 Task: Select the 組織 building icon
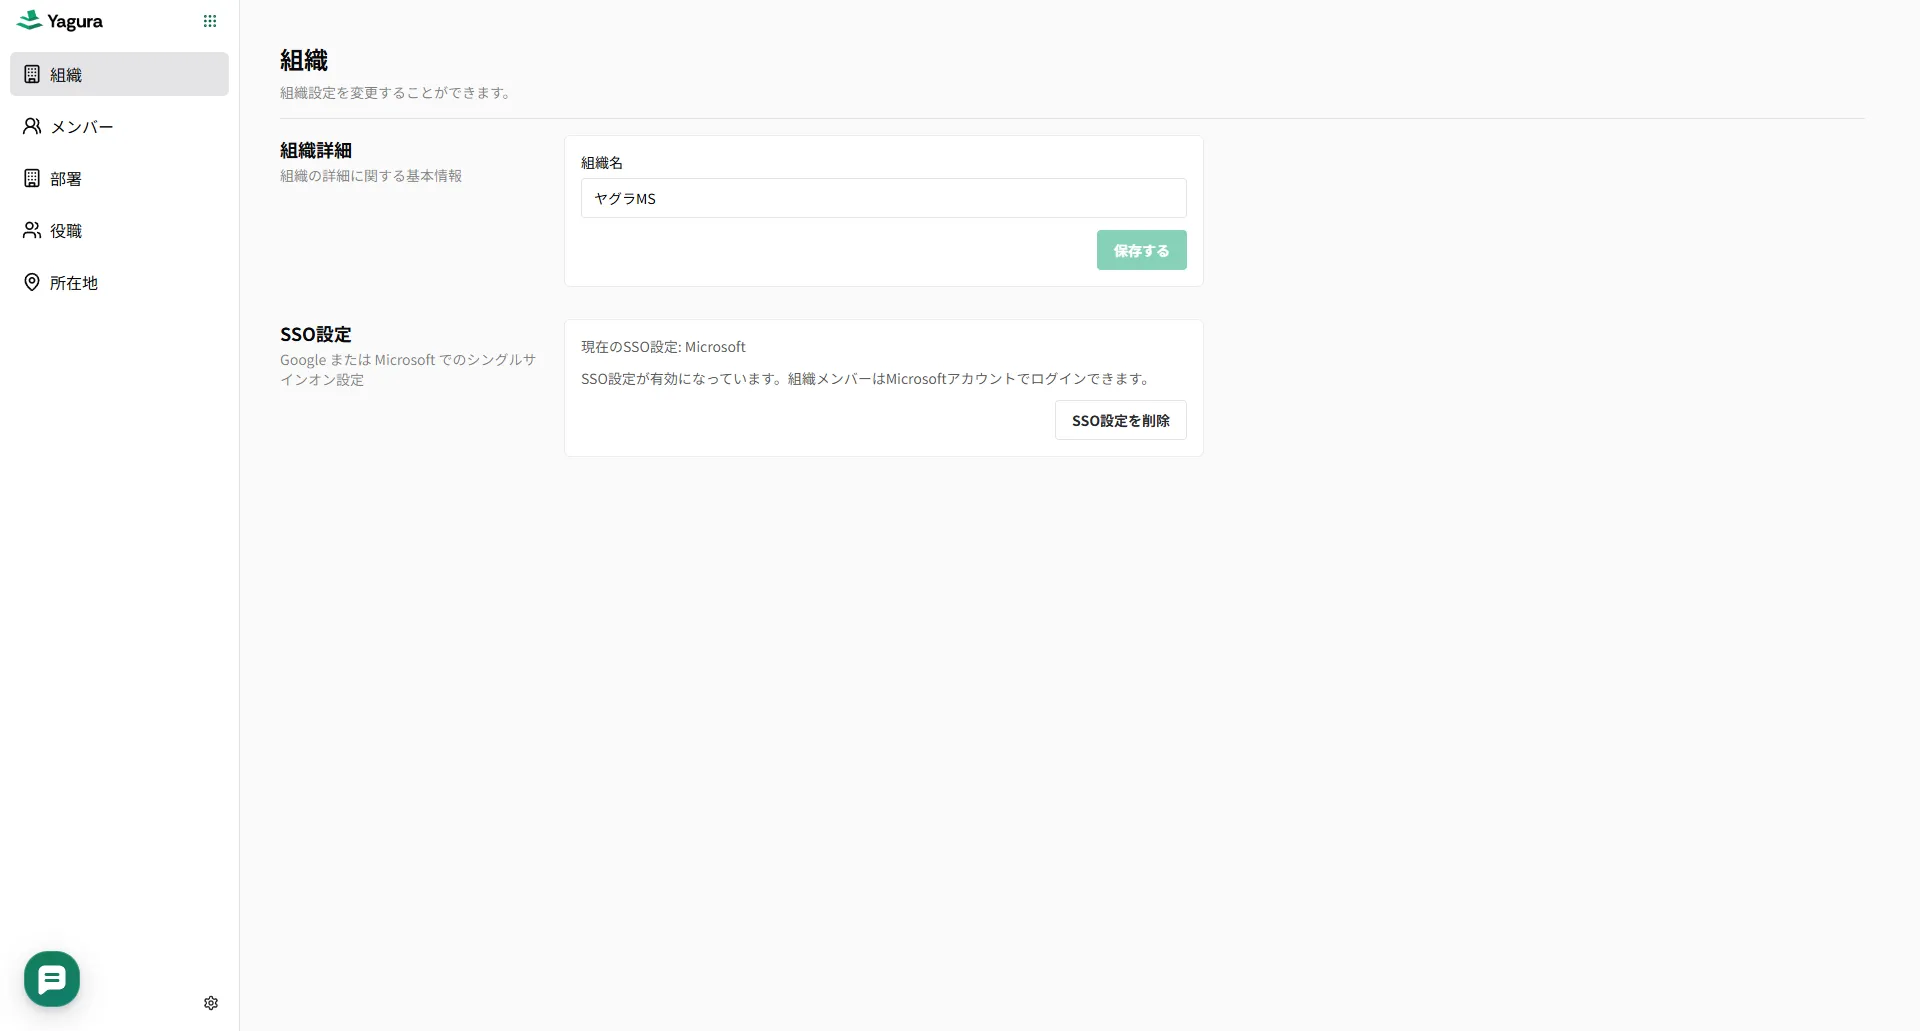(31, 74)
